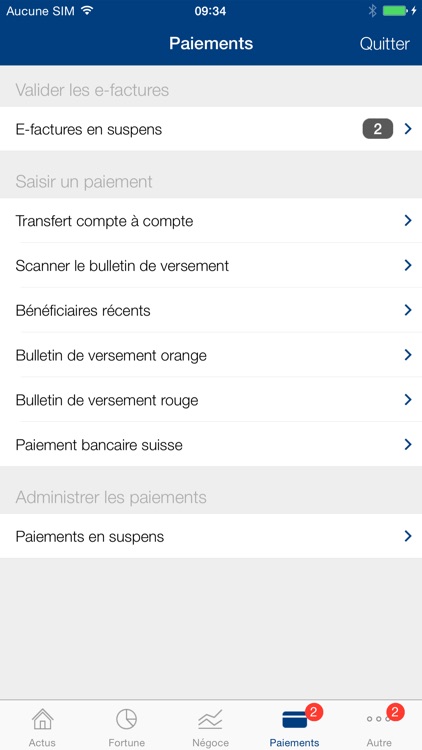Viewport: 422px width, 750px height.
Task: Tap the Wi-Fi signal icon
Action: (87, 11)
